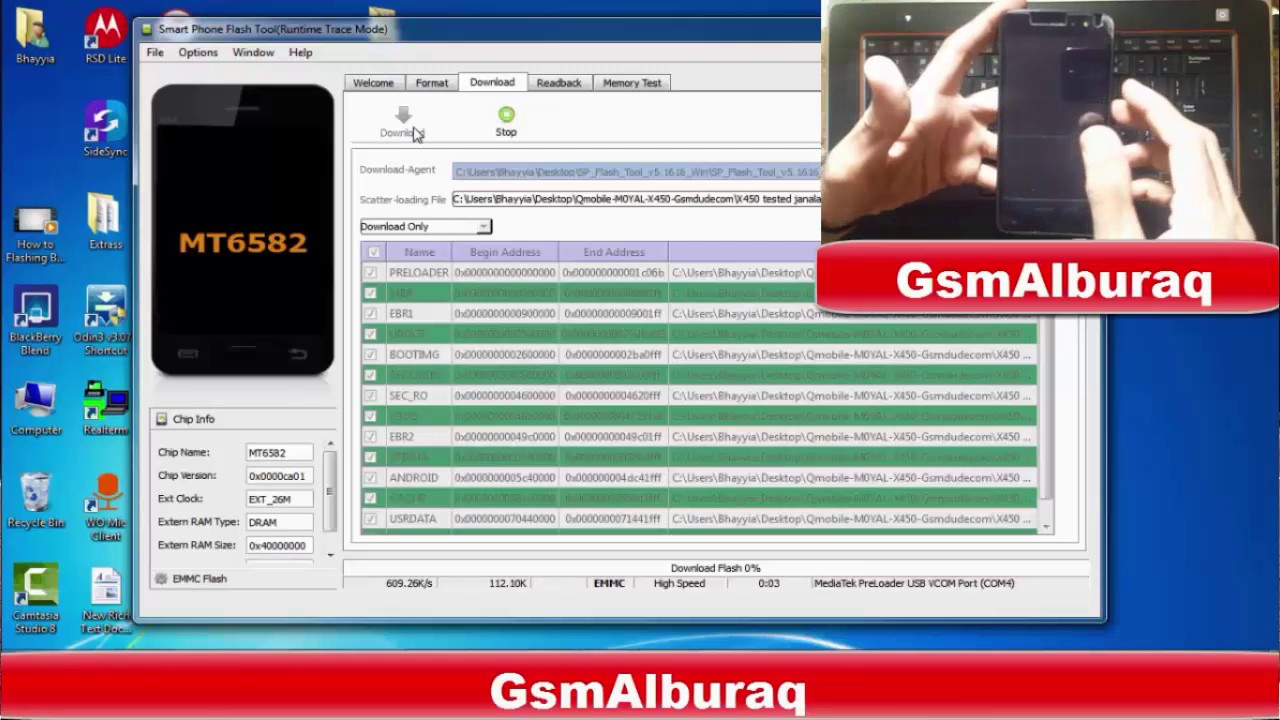Click the End Address column header
This screenshot has height=720, width=1280.
613,253
